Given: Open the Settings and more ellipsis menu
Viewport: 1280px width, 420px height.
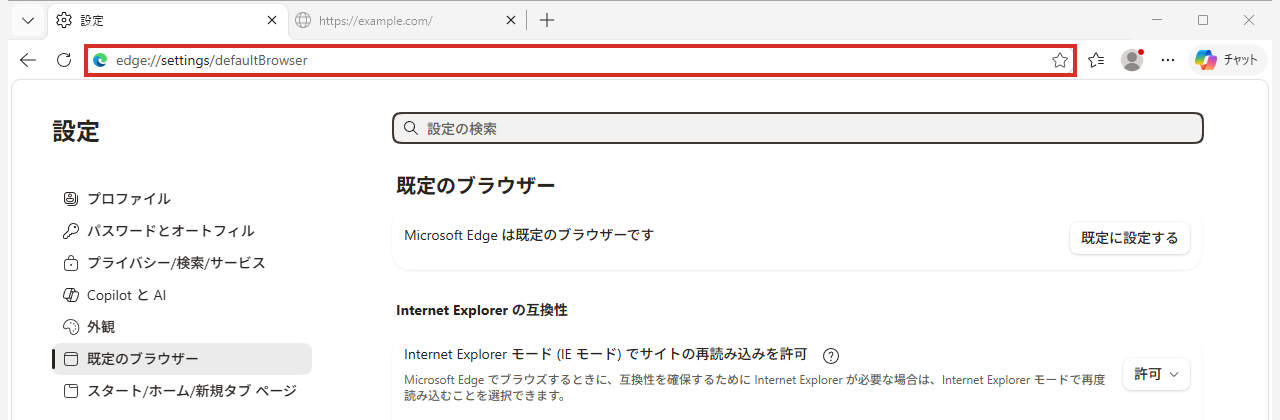Looking at the screenshot, I should (1168, 60).
